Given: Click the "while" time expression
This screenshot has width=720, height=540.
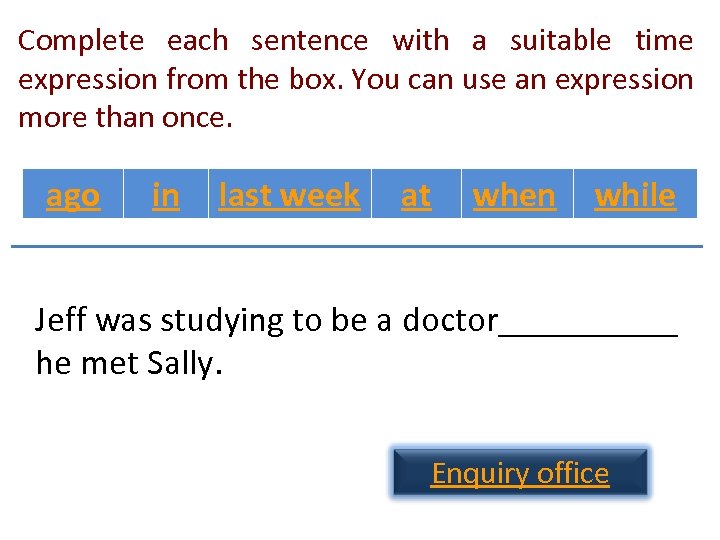Looking at the screenshot, I should pyautogui.click(x=635, y=196).
